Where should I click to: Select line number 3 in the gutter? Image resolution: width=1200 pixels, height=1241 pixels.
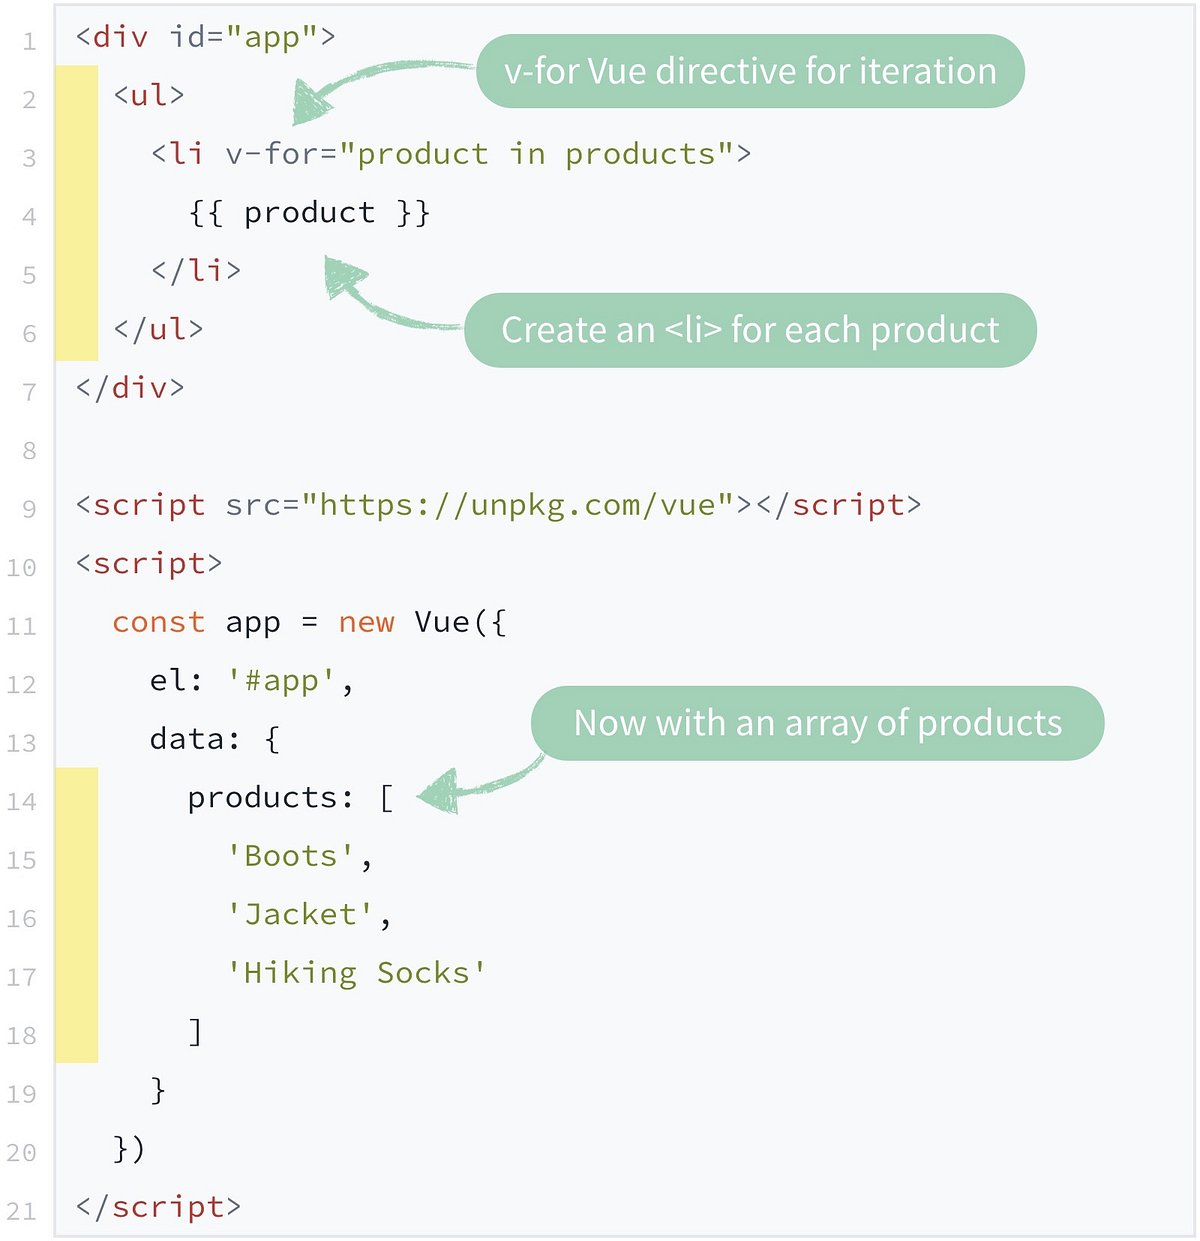point(29,156)
